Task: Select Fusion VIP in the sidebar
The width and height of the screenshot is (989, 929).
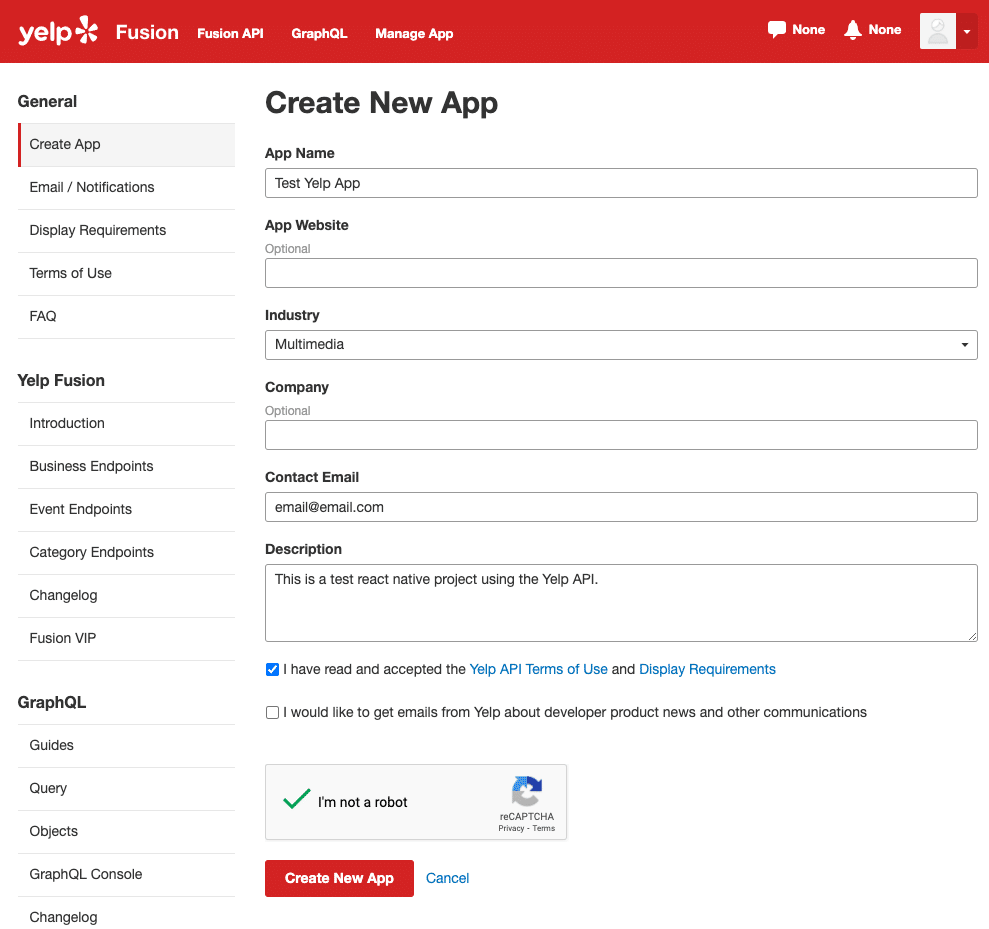Action: pos(63,638)
